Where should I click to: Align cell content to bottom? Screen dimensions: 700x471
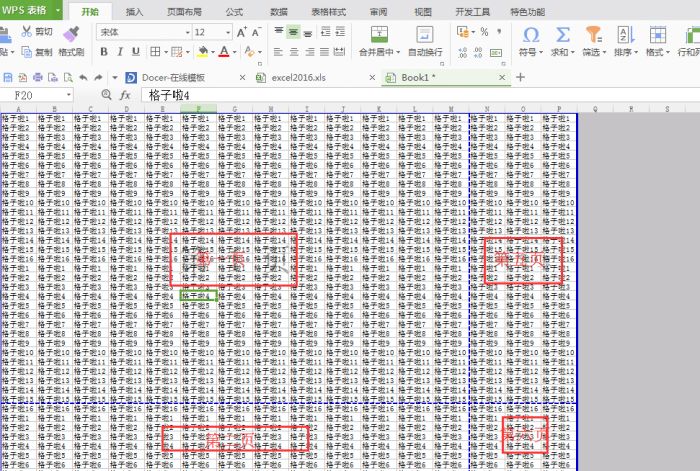point(308,32)
